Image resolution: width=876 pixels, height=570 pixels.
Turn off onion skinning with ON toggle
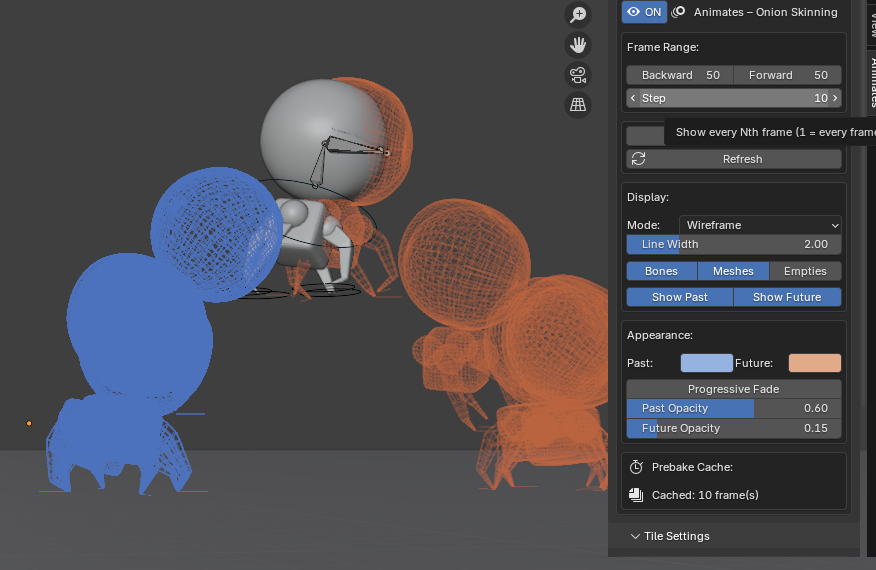pos(644,12)
